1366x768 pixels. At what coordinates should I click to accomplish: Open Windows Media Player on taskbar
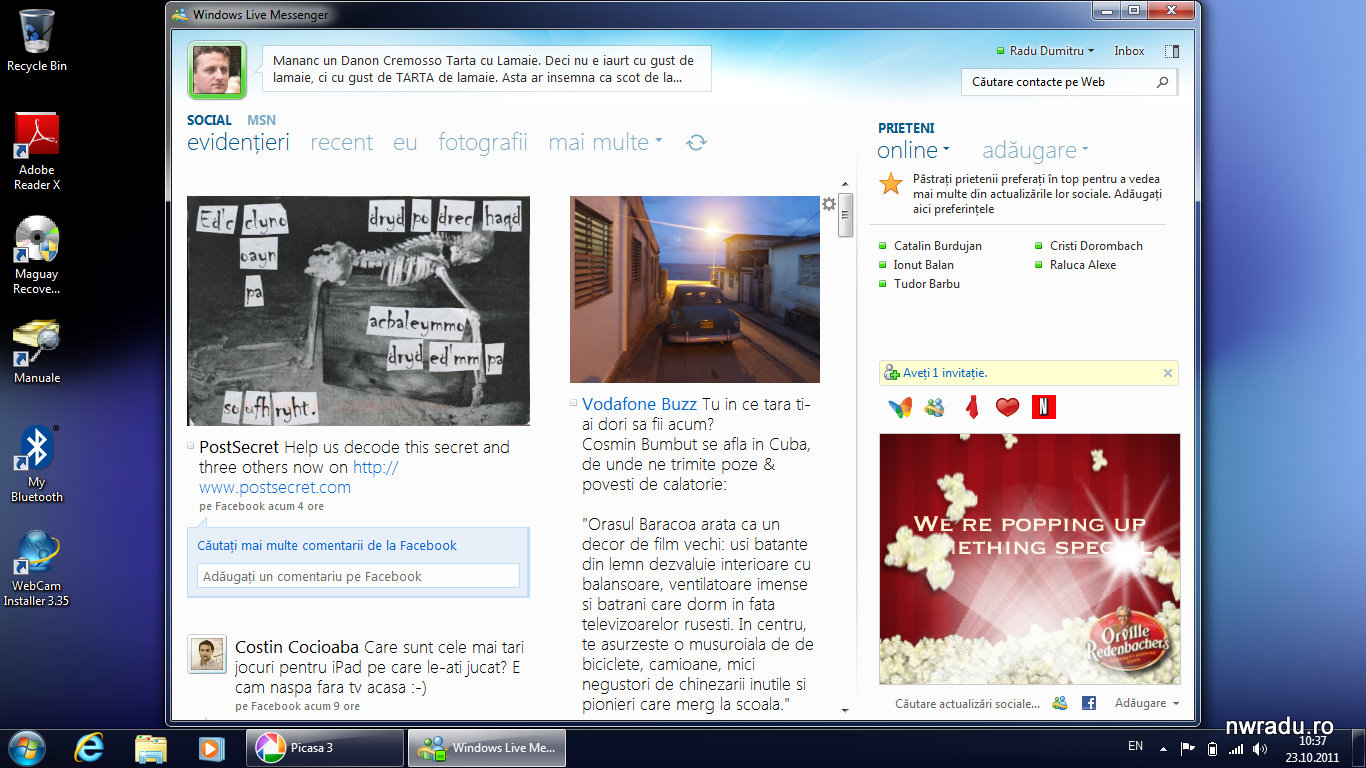212,748
